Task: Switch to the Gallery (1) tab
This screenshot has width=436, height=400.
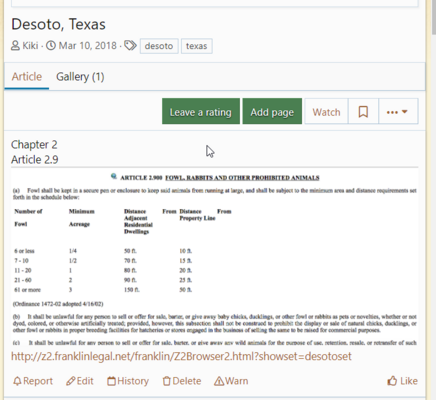Action: coord(80,77)
